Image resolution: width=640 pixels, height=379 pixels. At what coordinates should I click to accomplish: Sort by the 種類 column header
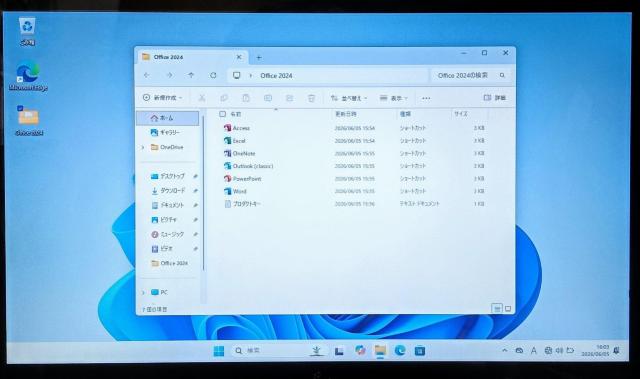[424, 114]
